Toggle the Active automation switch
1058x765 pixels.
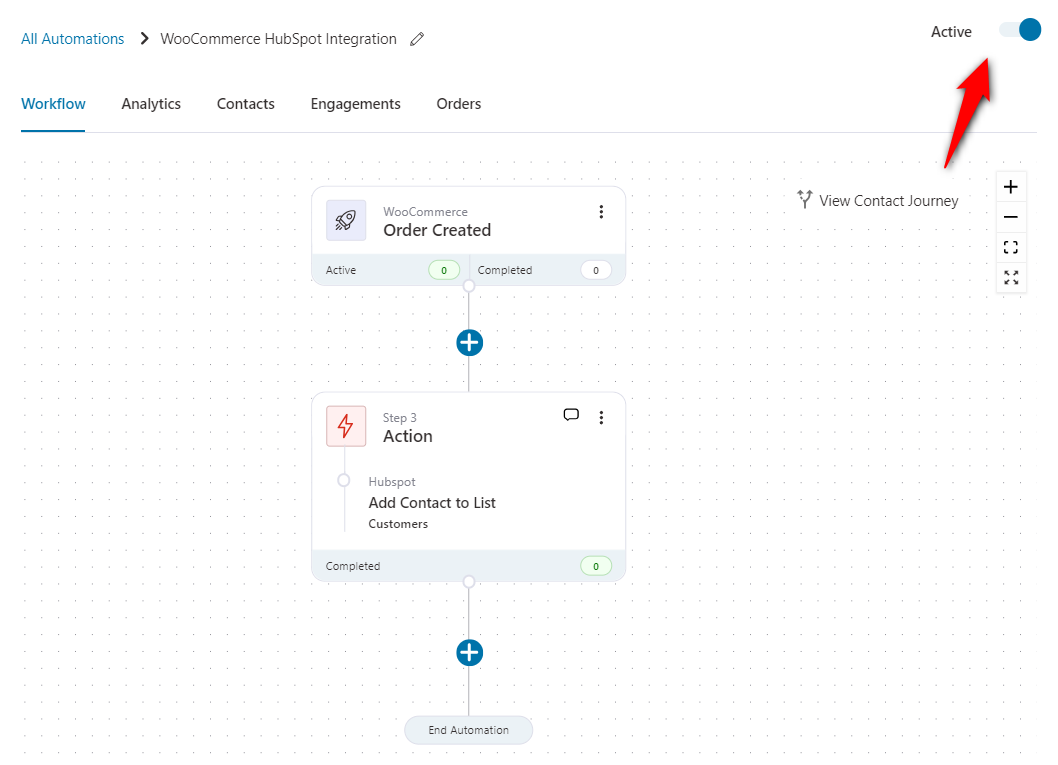pyautogui.click(x=1020, y=30)
